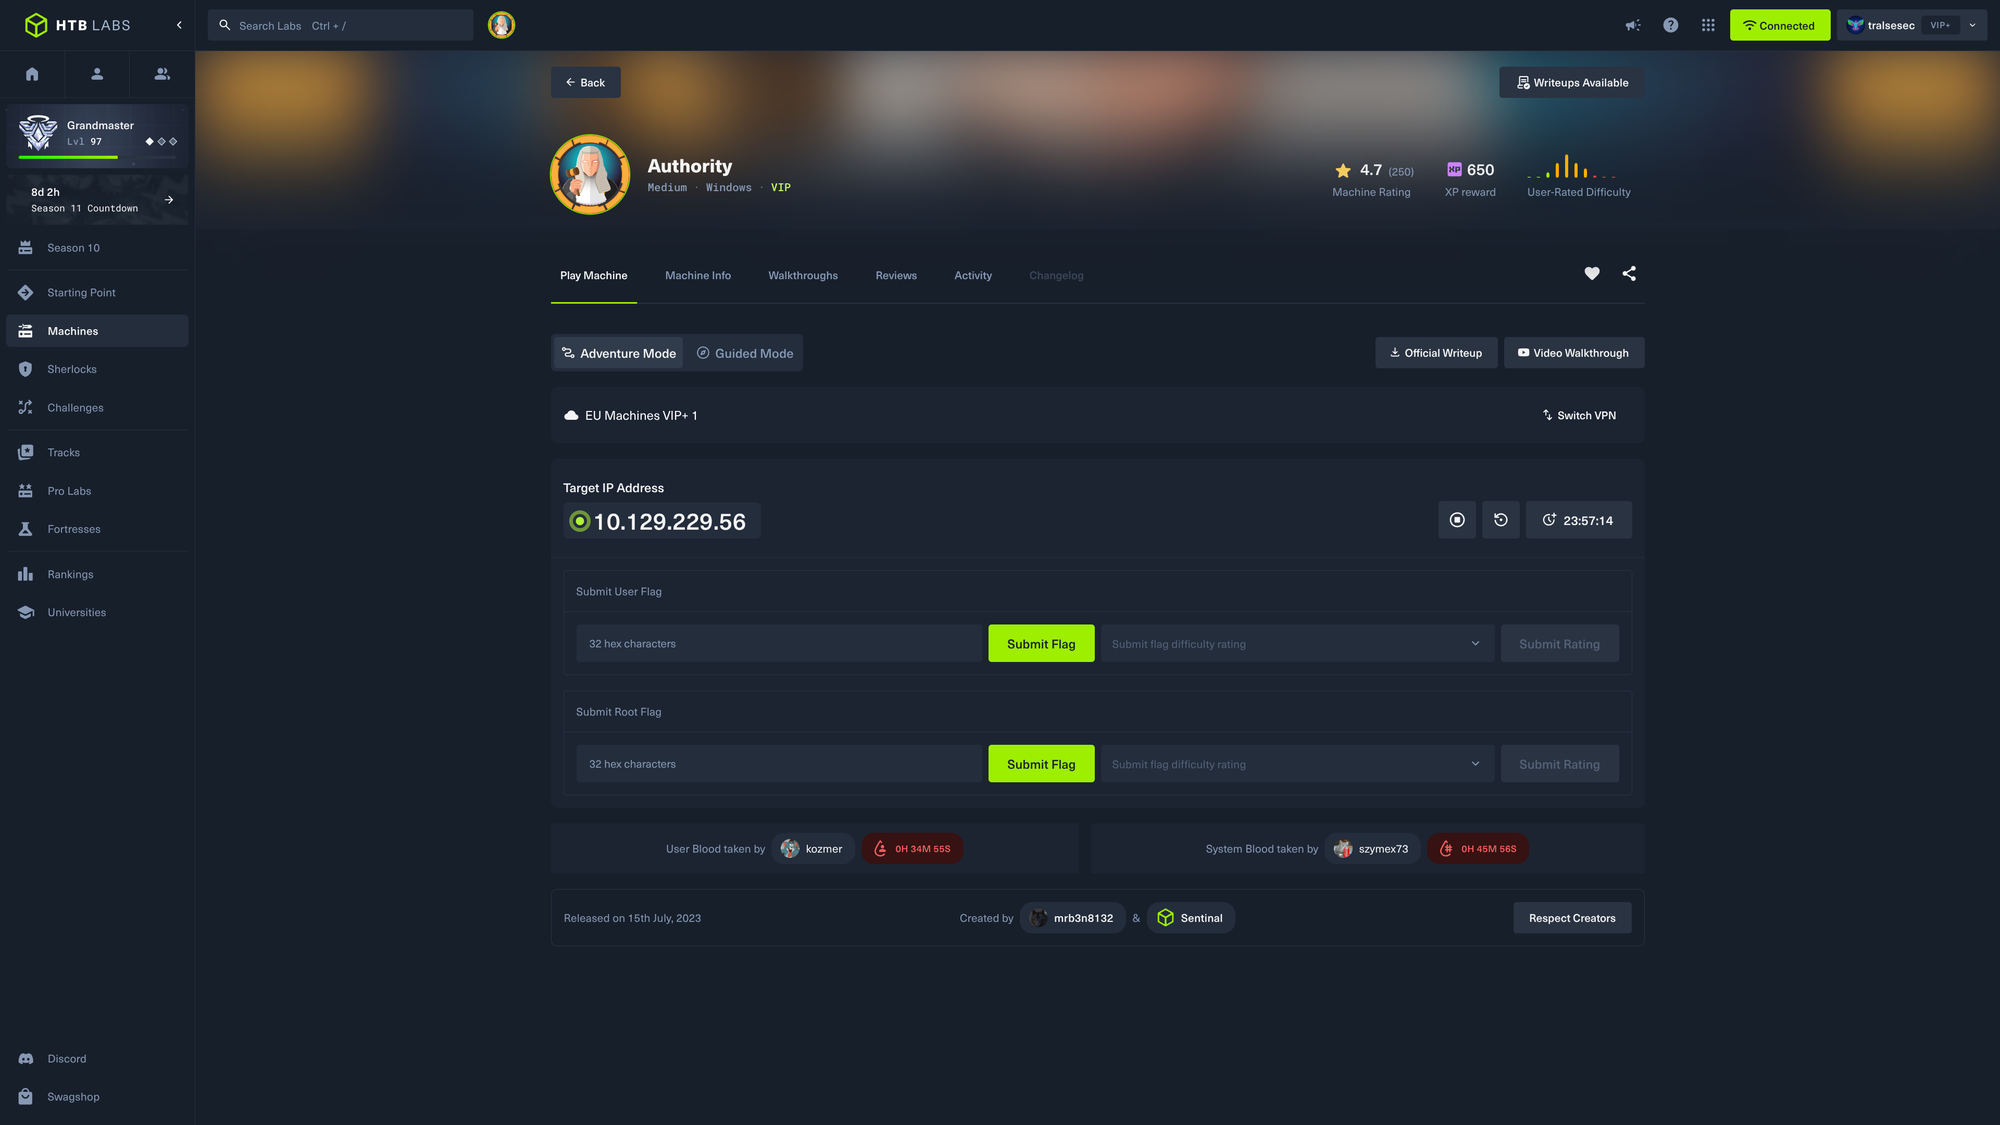Click Respect Creators button
This screenshot has width=2000, height=1125.
[1572, 918]
